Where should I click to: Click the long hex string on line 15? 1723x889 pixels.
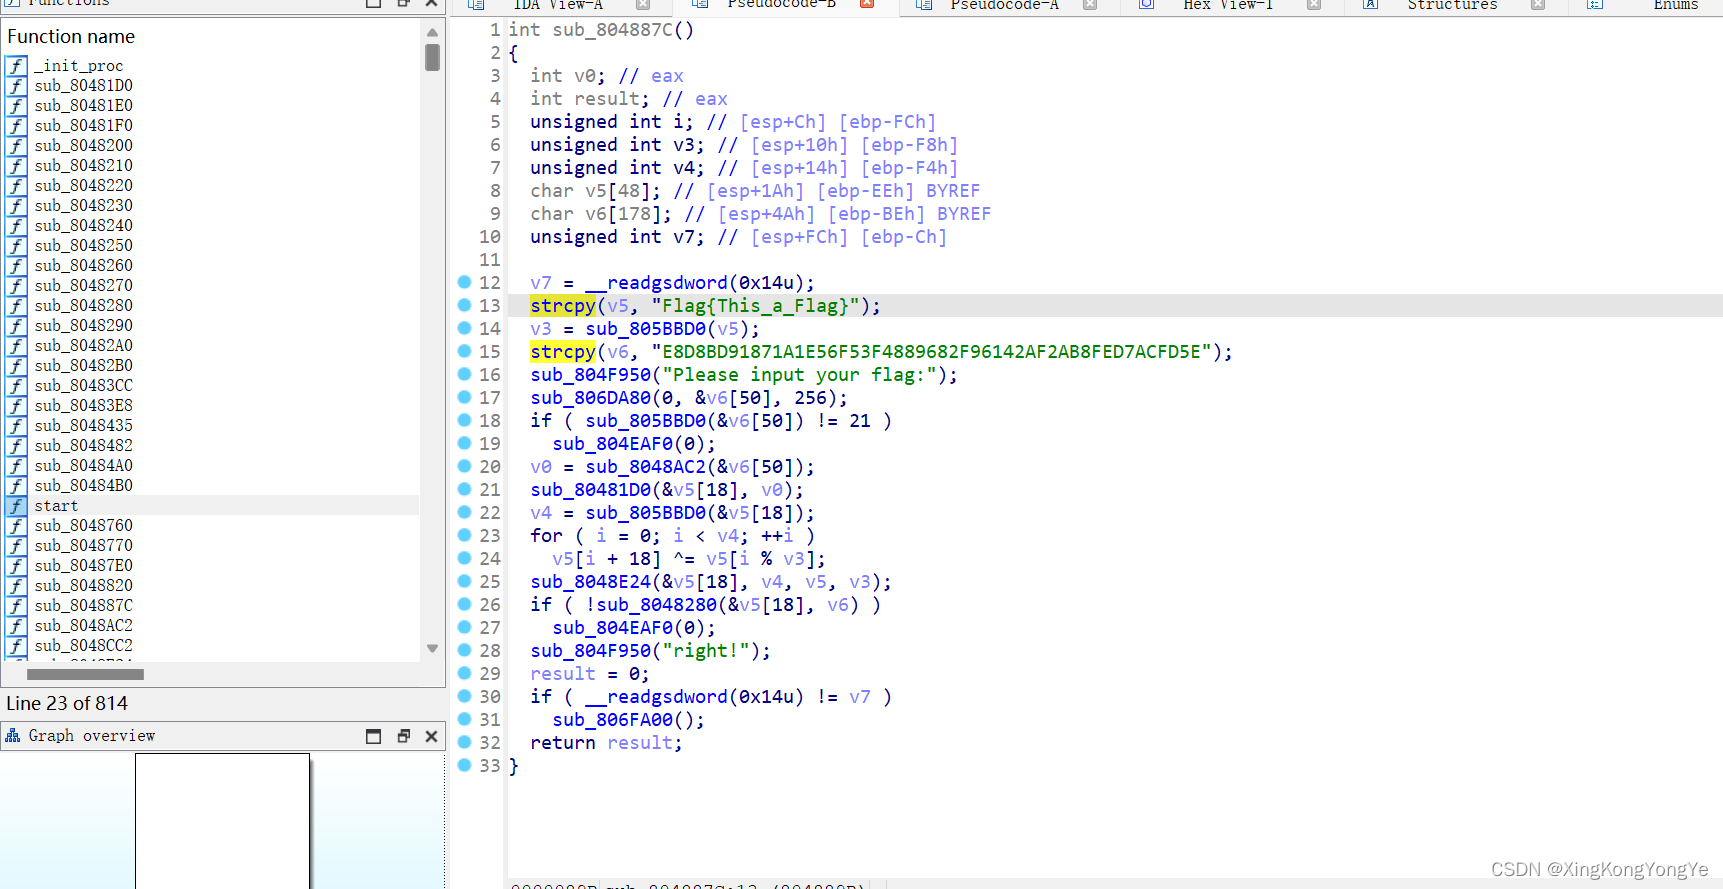coord(931,352)
